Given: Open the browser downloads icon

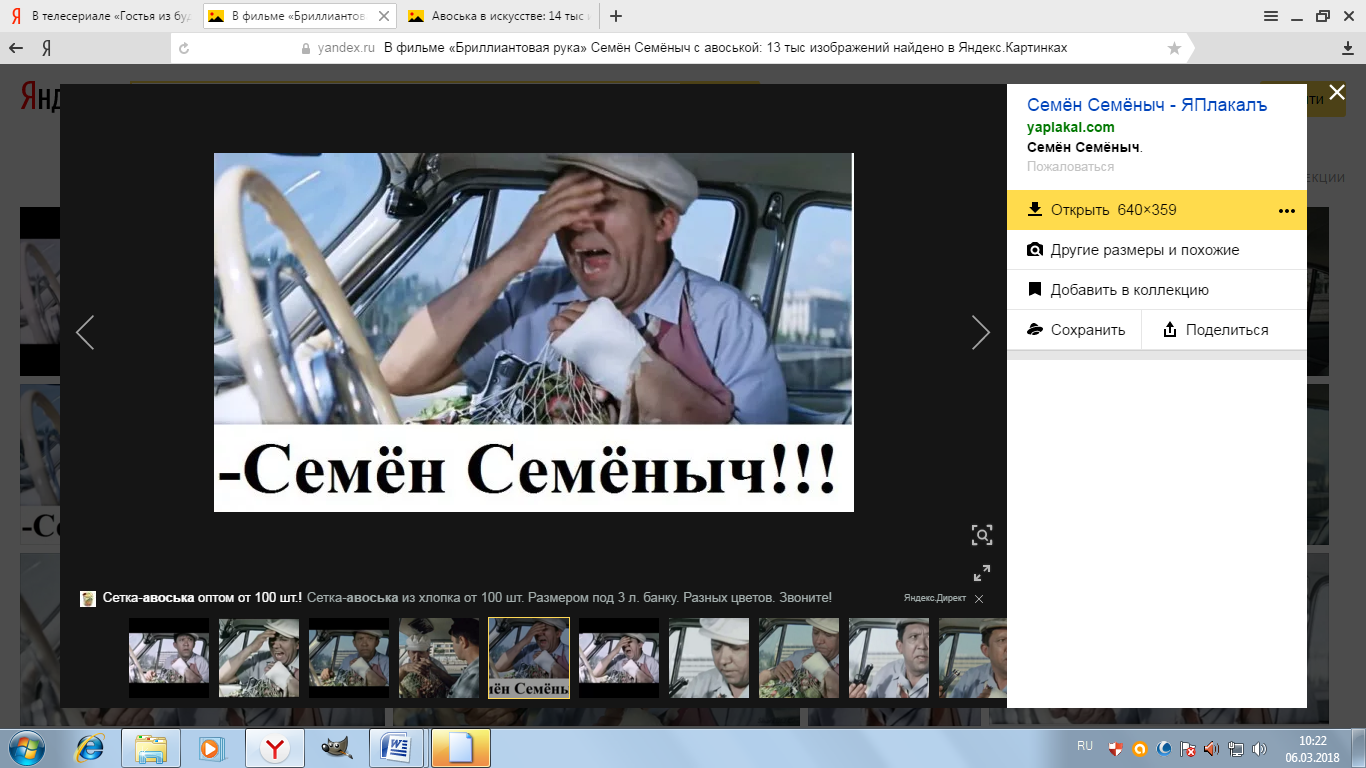Looking at the screenshot, I should pos(1347,48).
